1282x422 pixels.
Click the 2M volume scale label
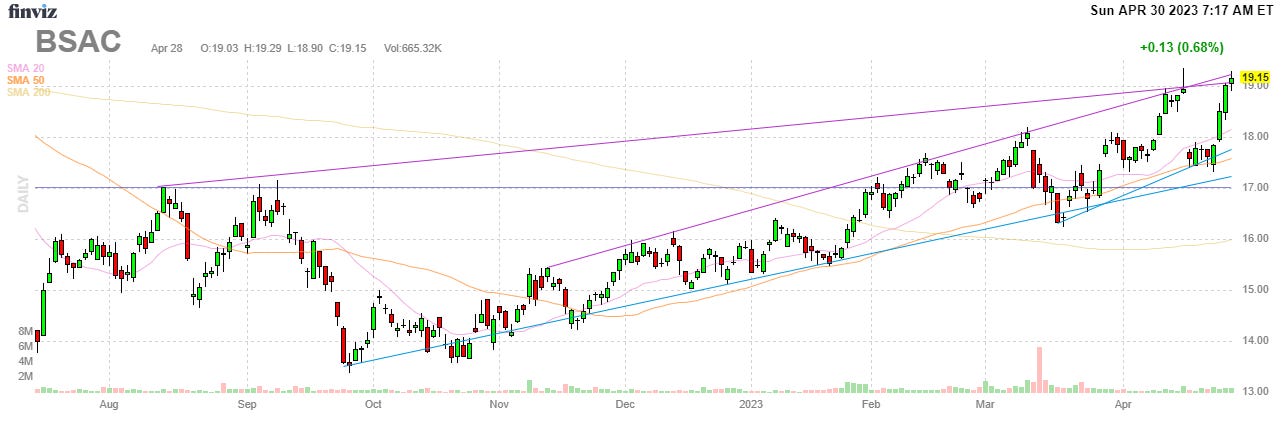click(26, 376)
